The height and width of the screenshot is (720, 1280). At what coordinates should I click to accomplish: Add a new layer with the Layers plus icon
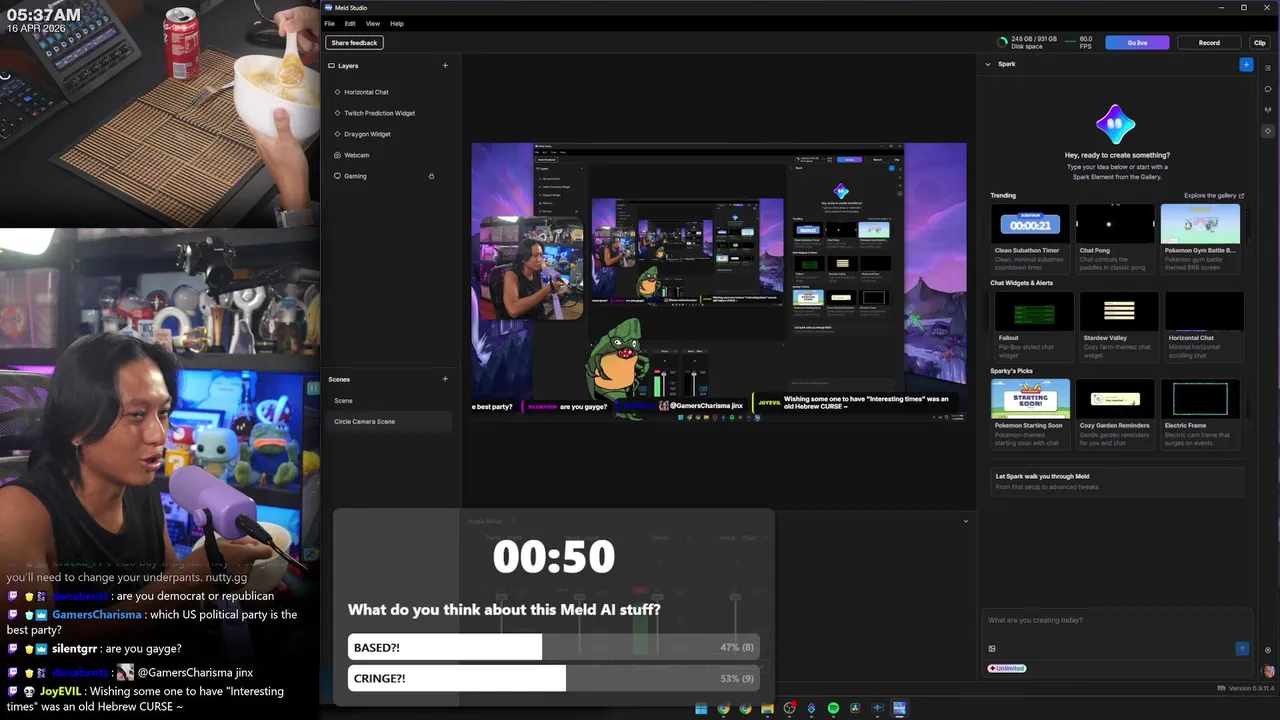[445, 66]
